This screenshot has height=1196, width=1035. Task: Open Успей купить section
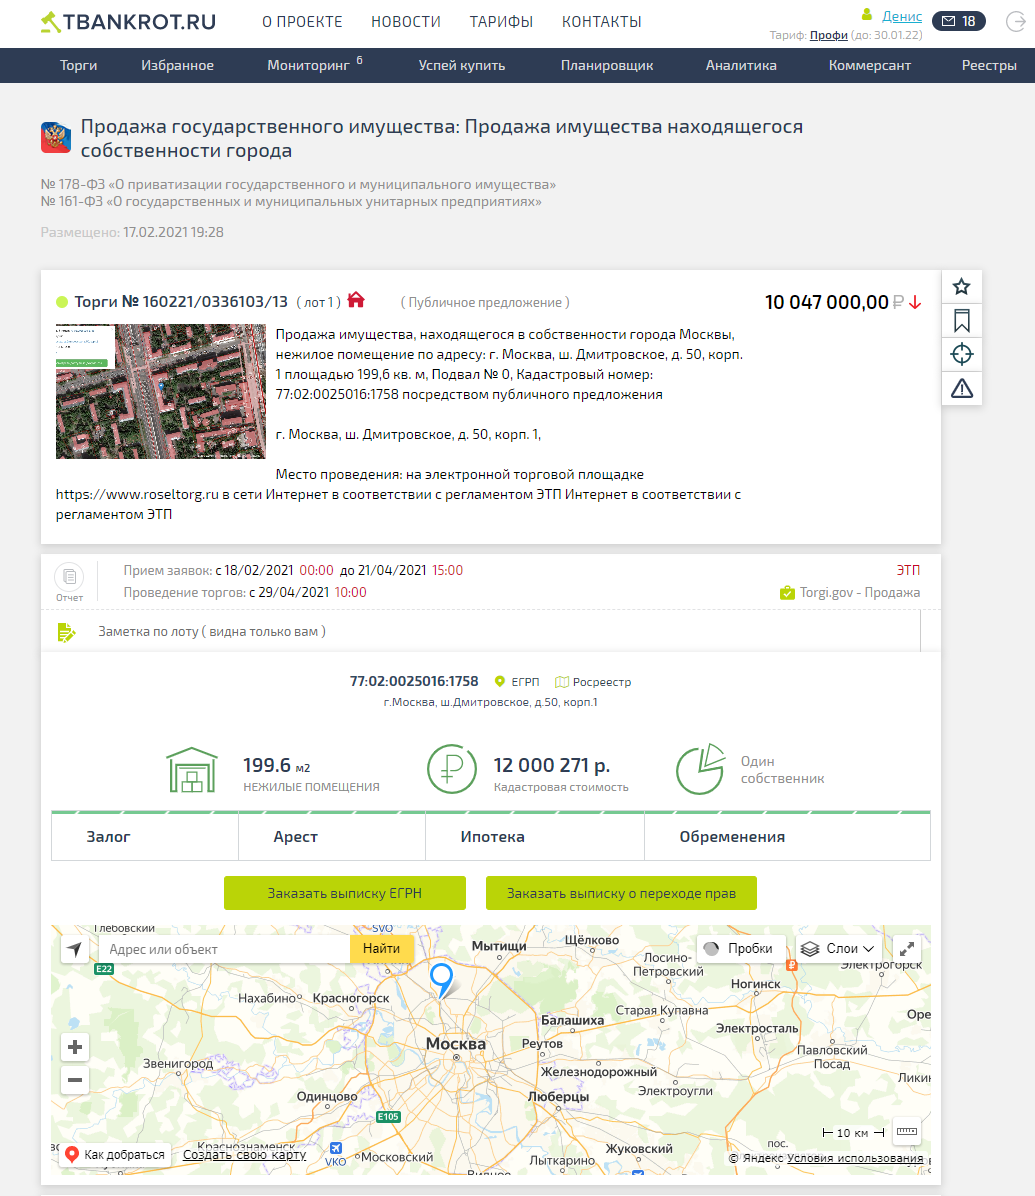(462, 66)
